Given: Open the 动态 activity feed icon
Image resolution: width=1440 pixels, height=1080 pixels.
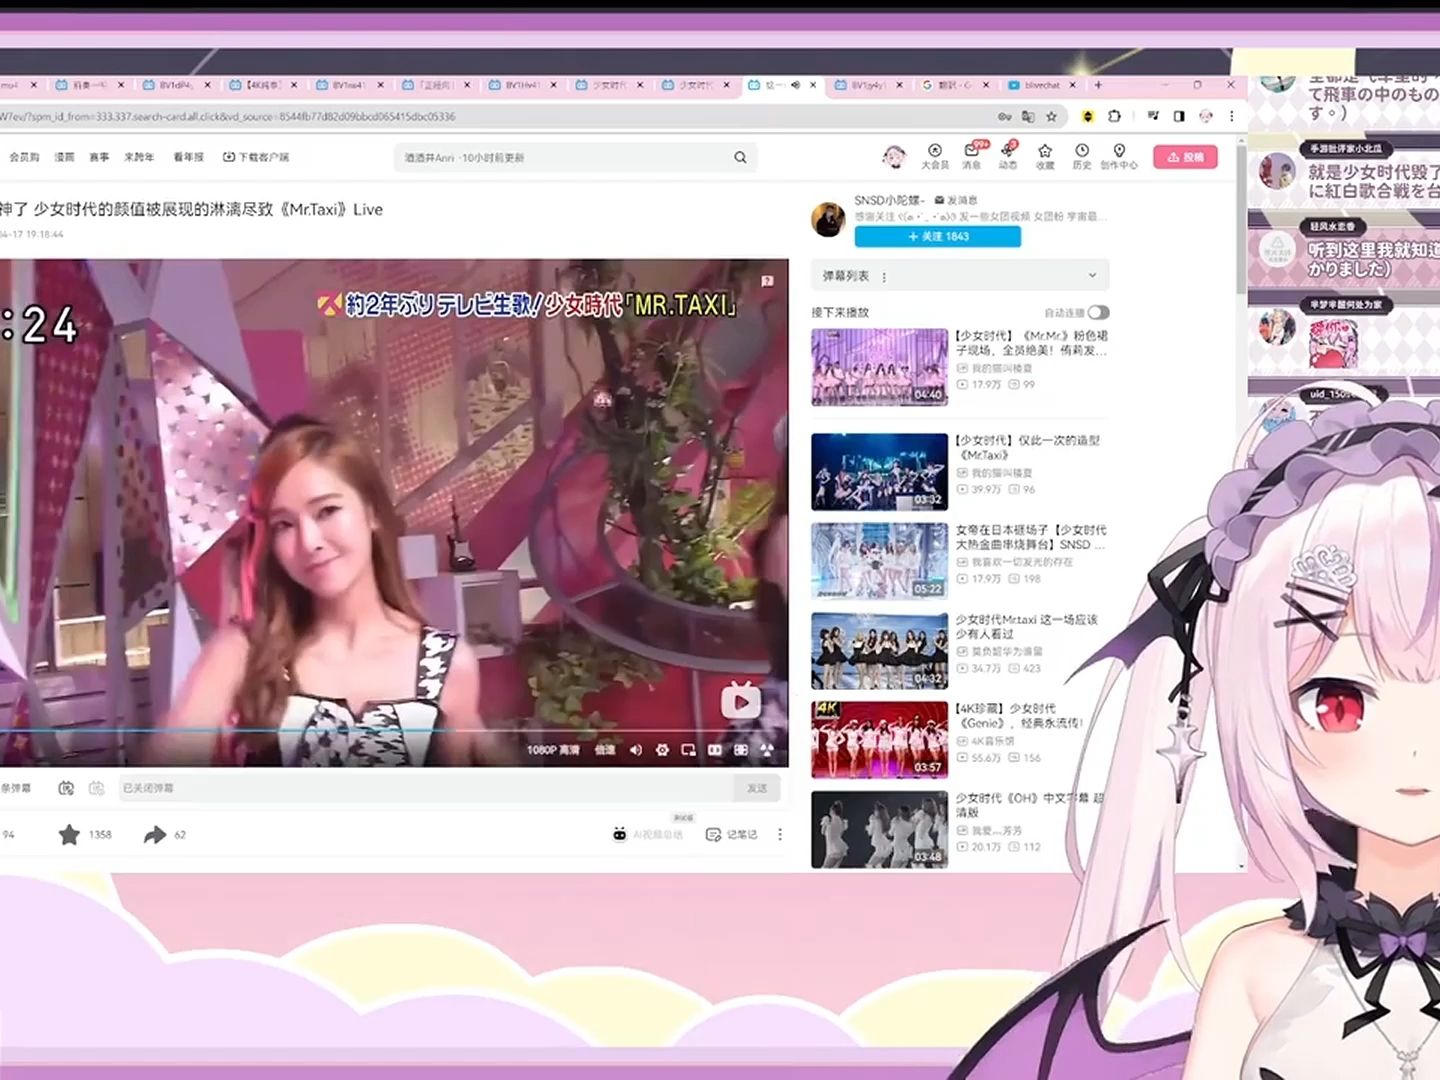Looking at the screenshot, I should (1008, 156).
